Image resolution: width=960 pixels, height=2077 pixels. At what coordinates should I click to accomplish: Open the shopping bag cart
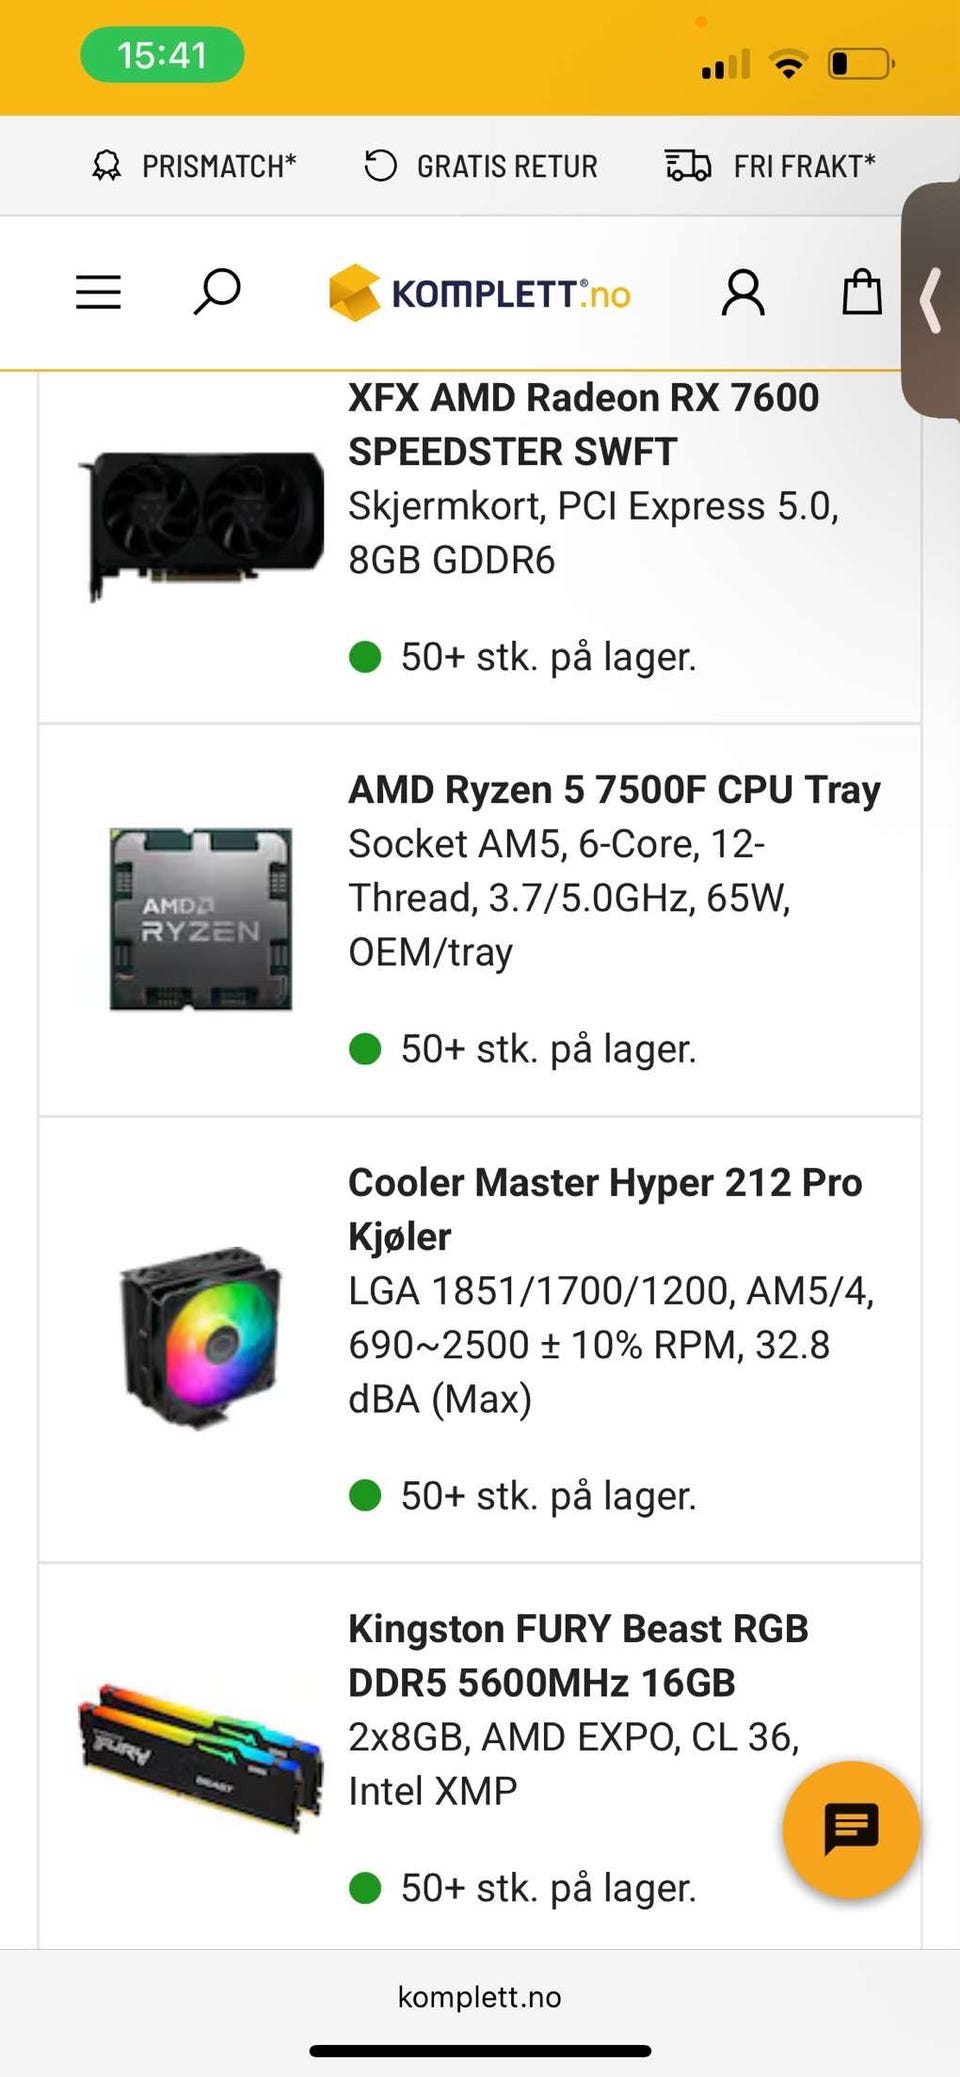(861, 292)
